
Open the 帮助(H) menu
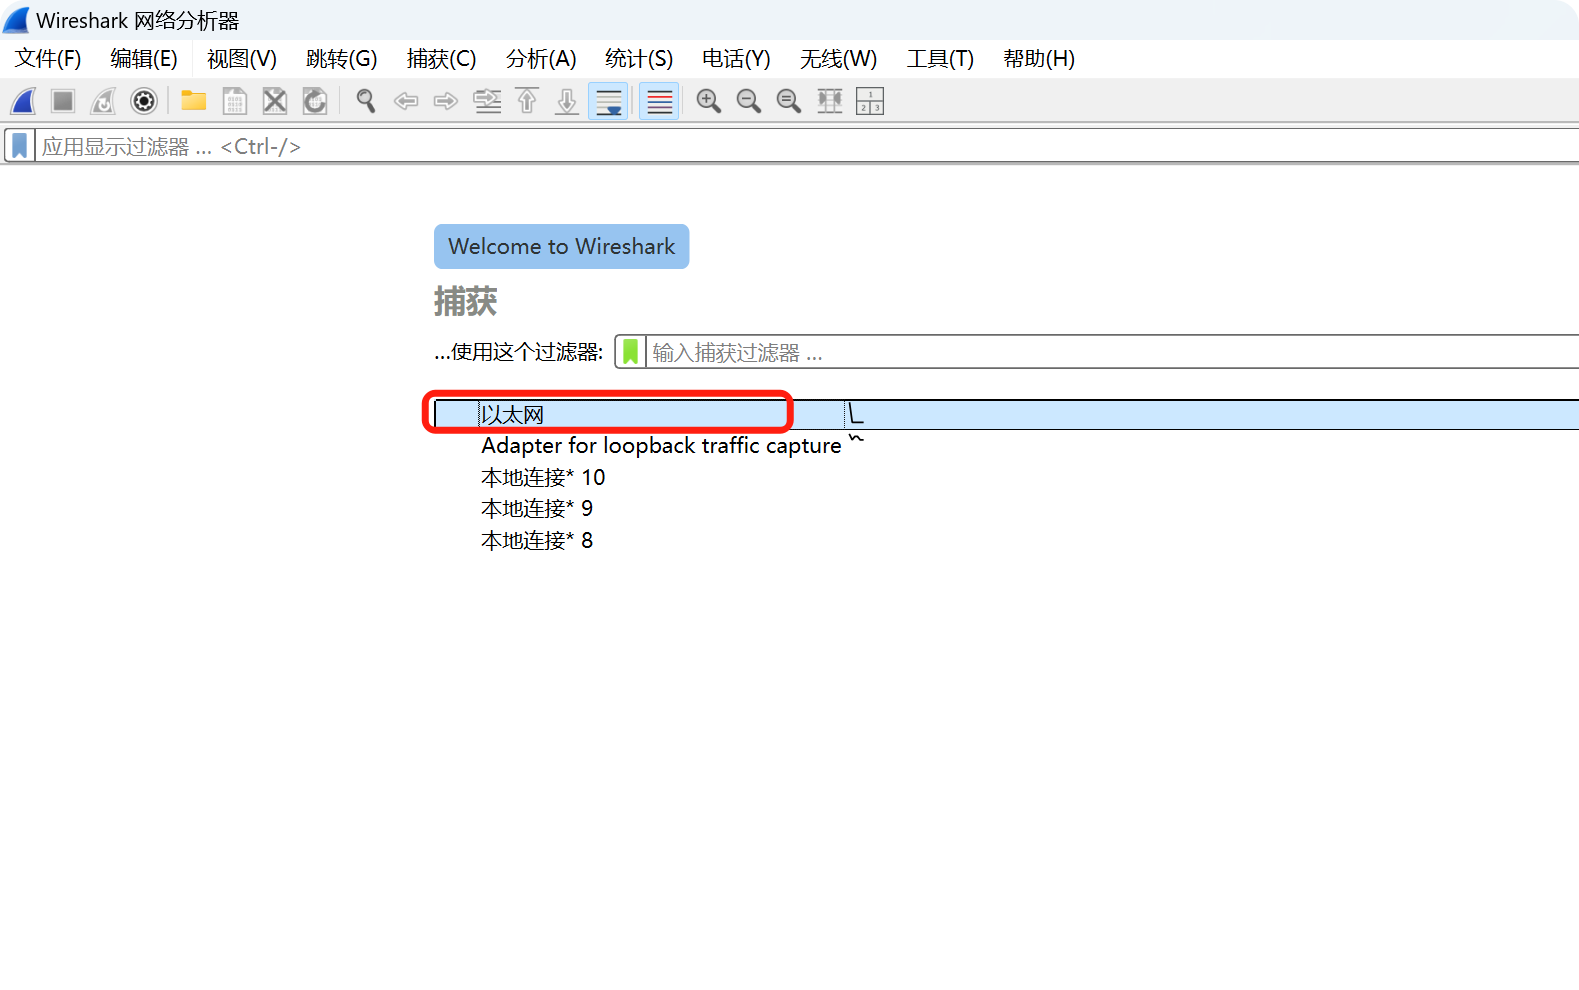(1039, 59)
